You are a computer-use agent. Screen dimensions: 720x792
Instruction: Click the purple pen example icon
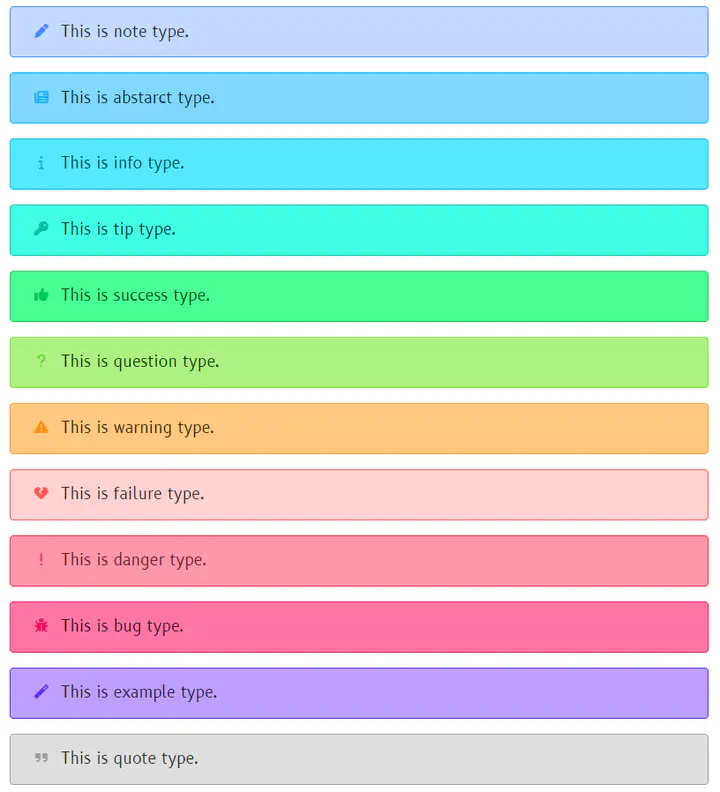tap(41, 692)
